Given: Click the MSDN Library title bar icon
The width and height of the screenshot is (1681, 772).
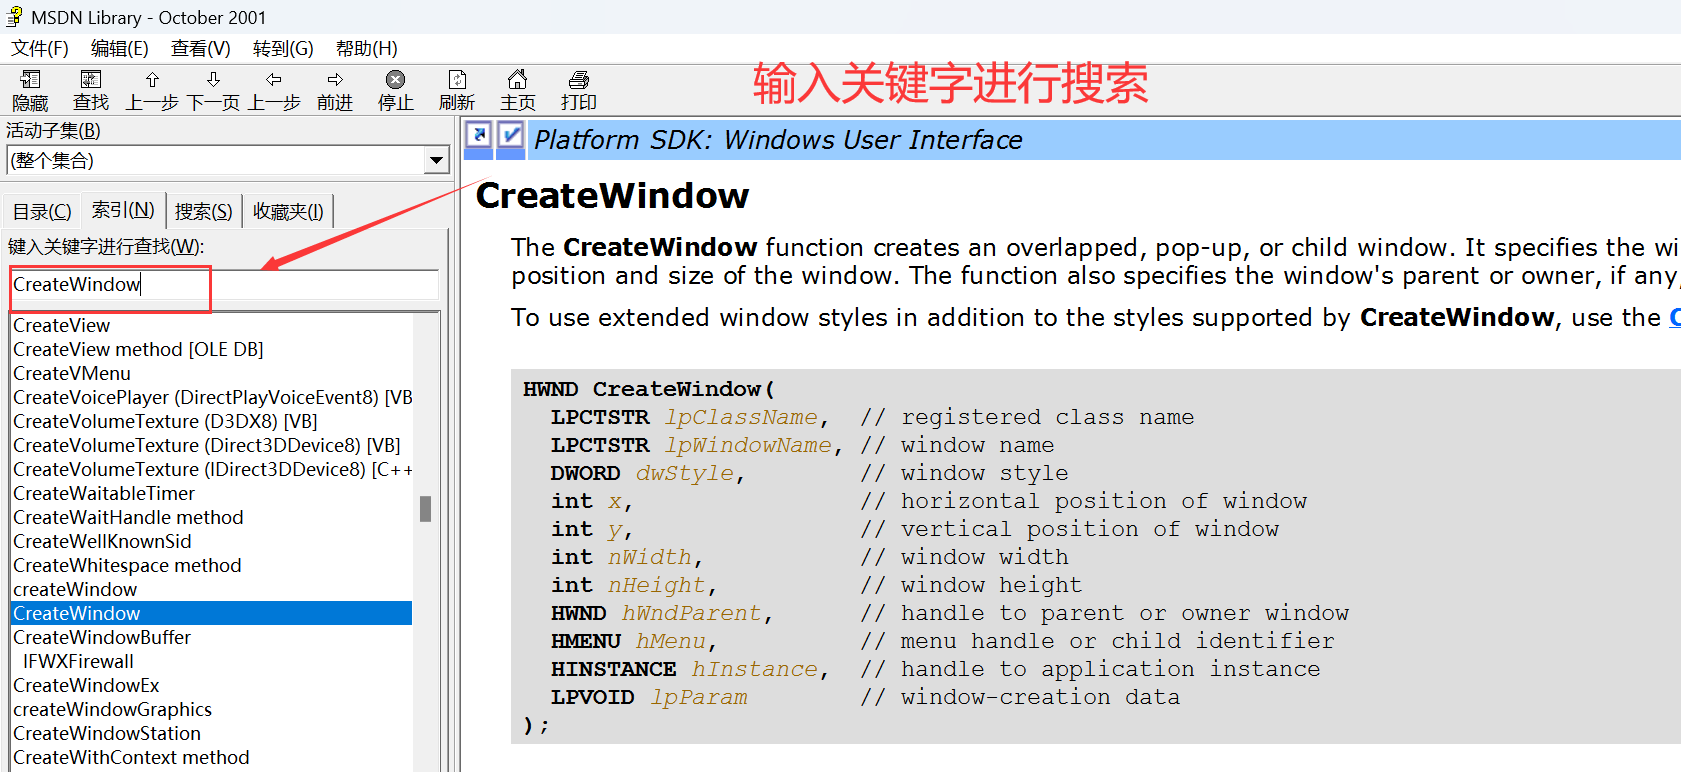Looking at the screenshot, I should click(x=14, y=17).
